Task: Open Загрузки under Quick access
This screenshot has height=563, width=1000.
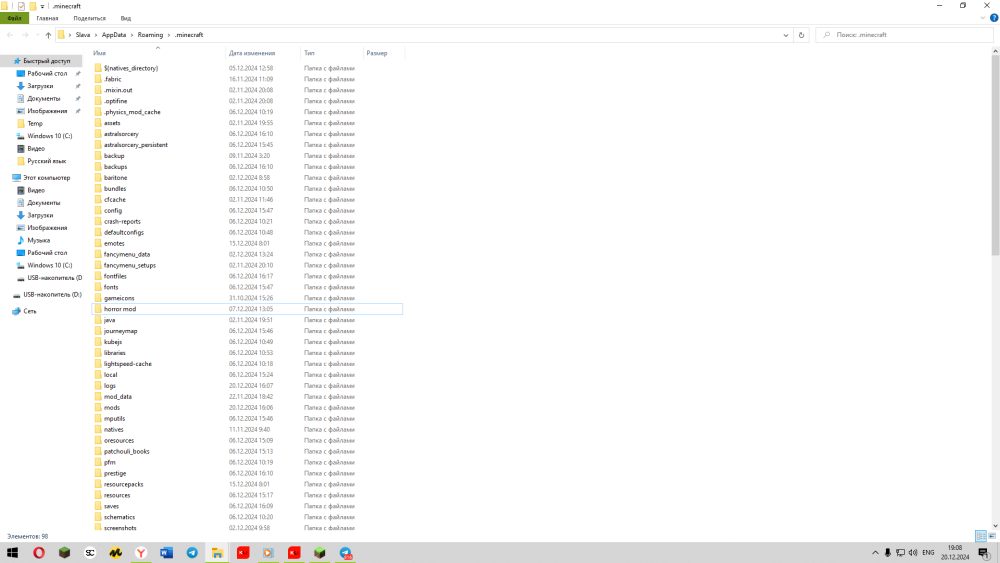Action: coord(40,86)
